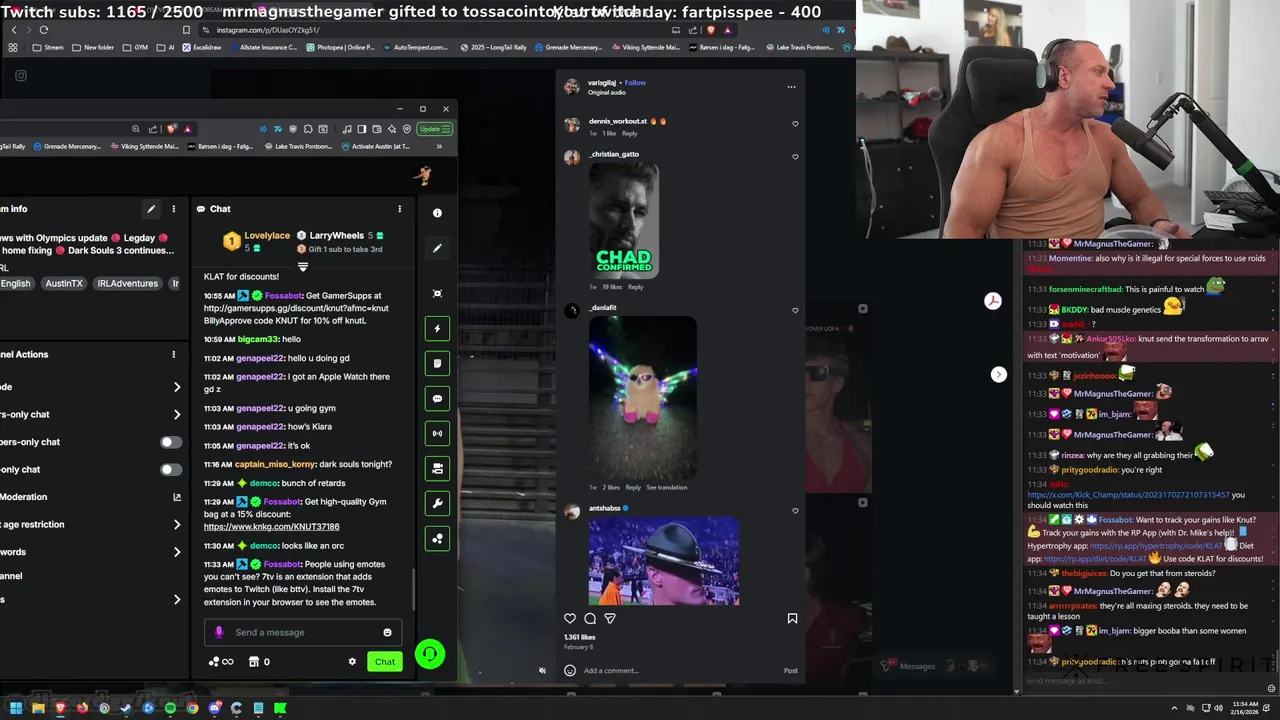
Task: Toggle emote-only chat switch
Action: coord(171,469)
